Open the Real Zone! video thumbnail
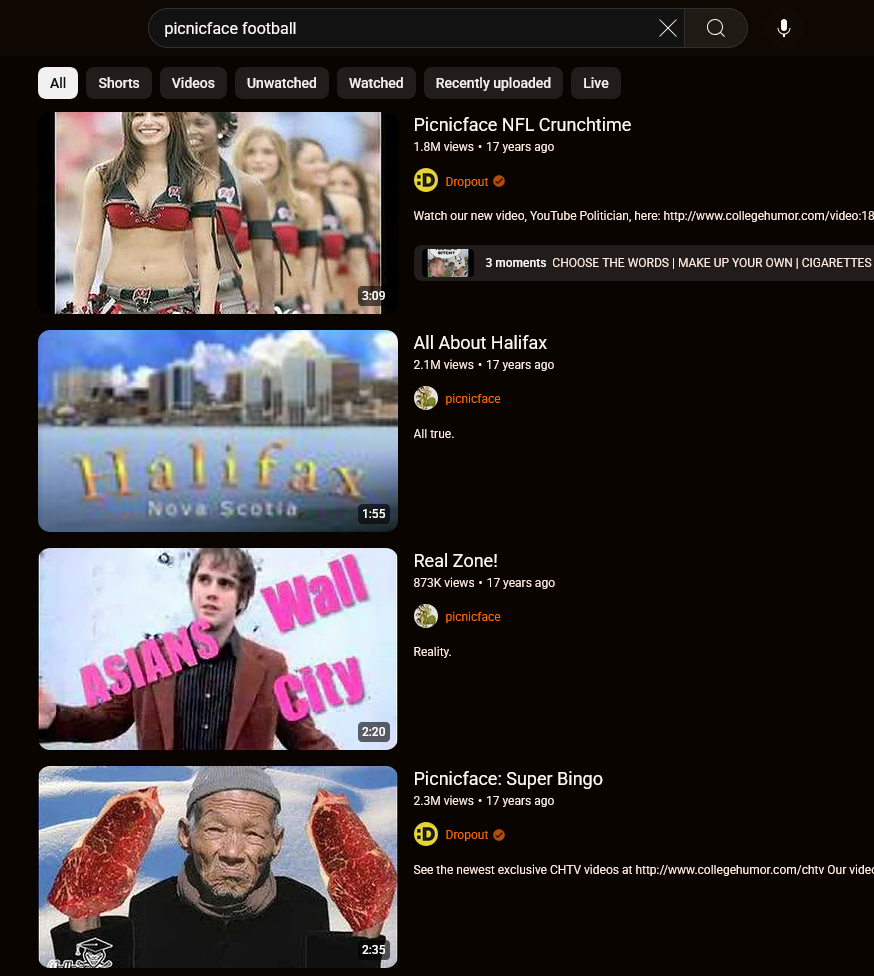874x976 pixels. 218,649
